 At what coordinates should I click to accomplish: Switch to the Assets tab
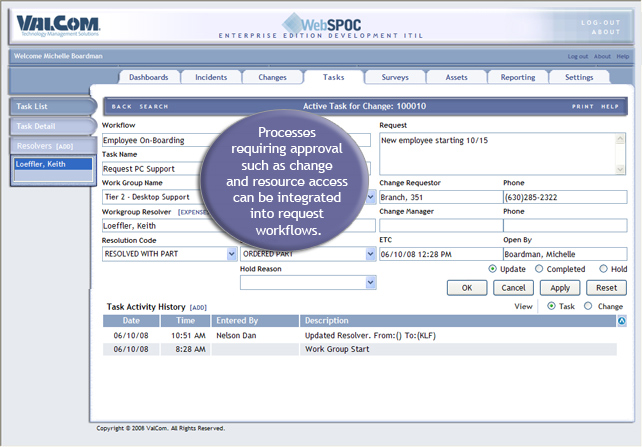457,77
